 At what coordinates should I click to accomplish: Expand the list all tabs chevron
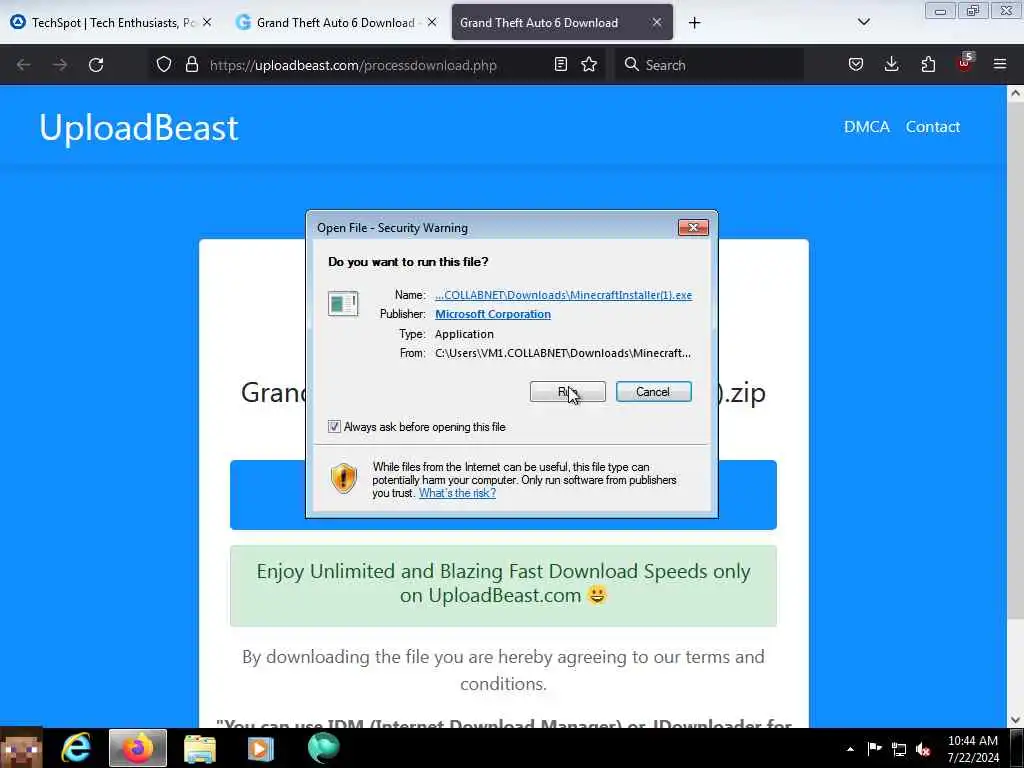[x=863, y=22]
